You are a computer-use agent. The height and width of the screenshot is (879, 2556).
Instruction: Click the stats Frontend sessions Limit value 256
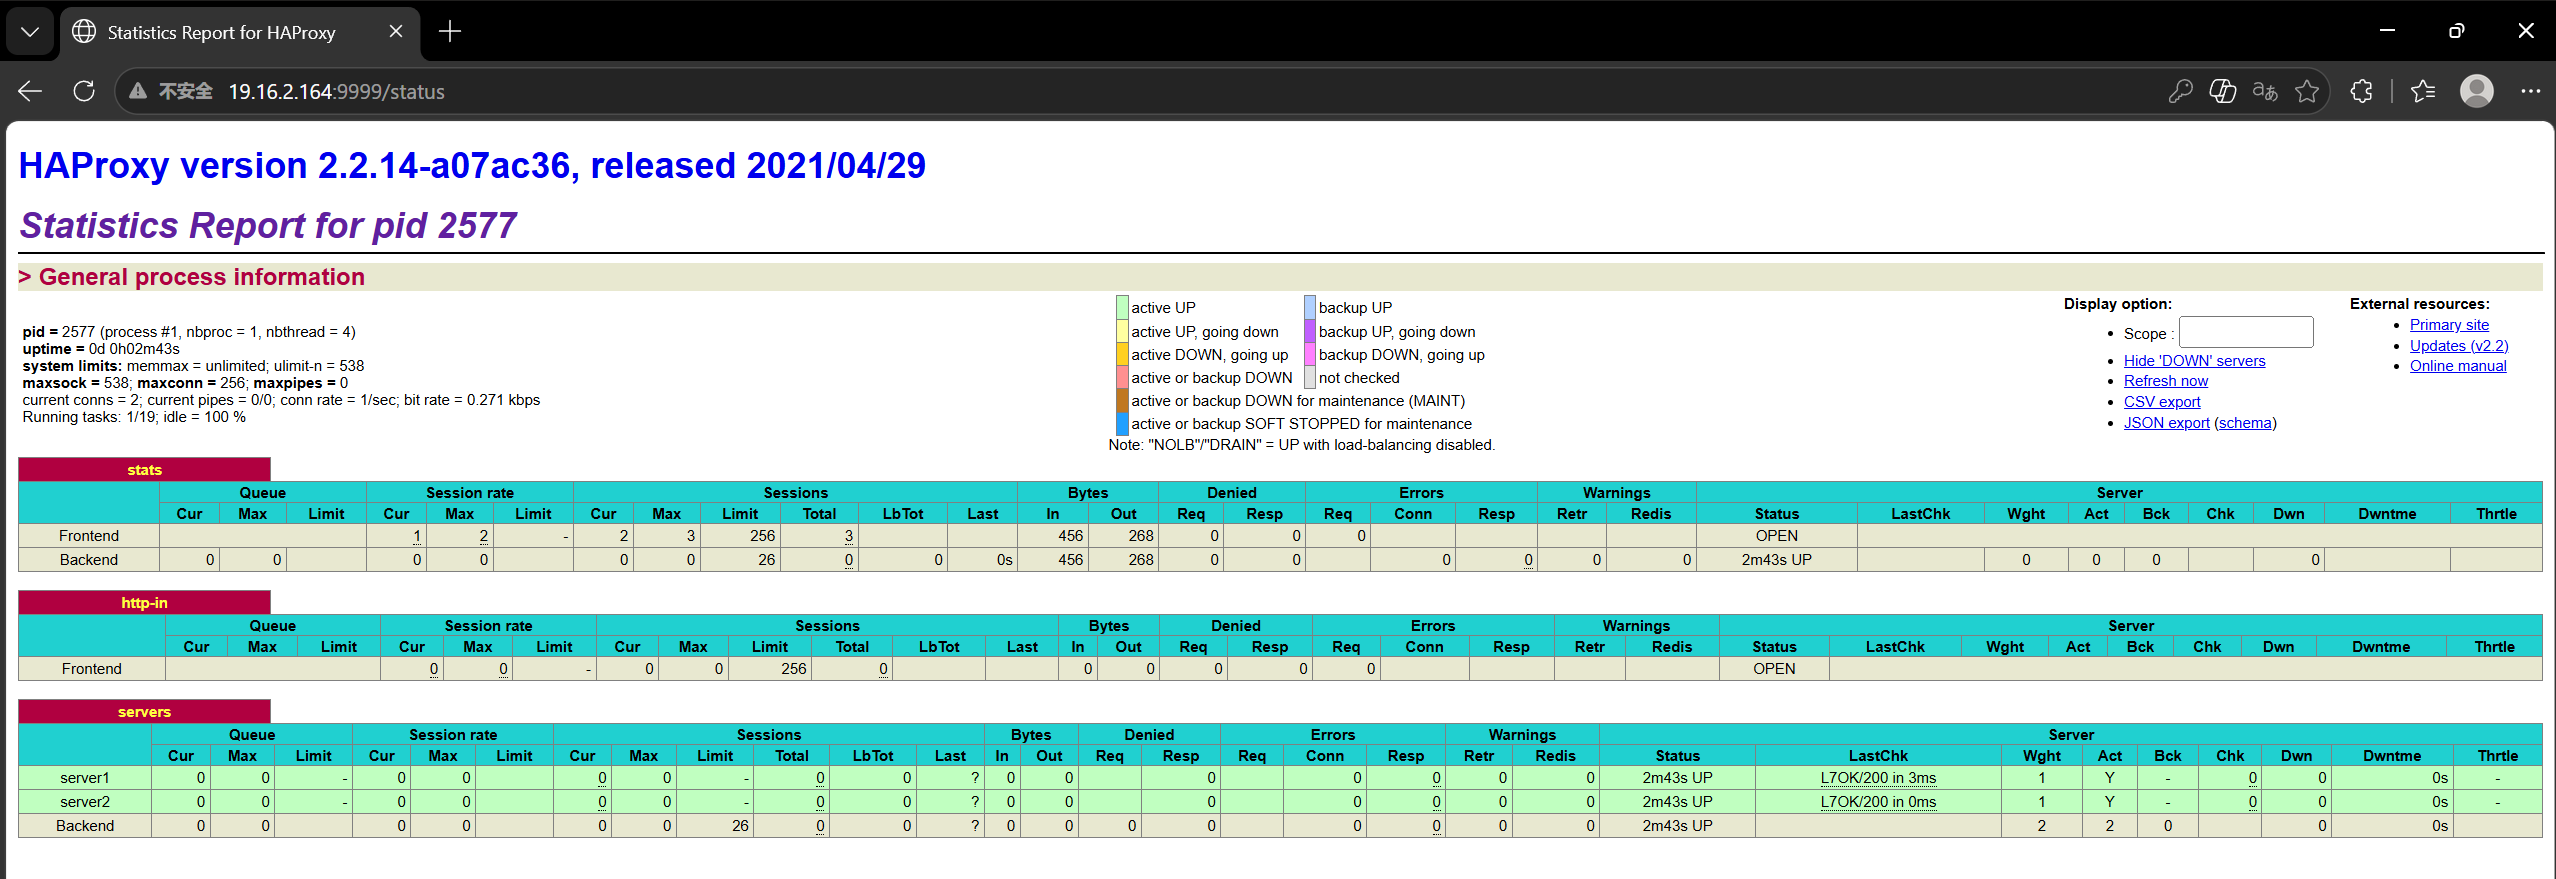click(762, 536)
